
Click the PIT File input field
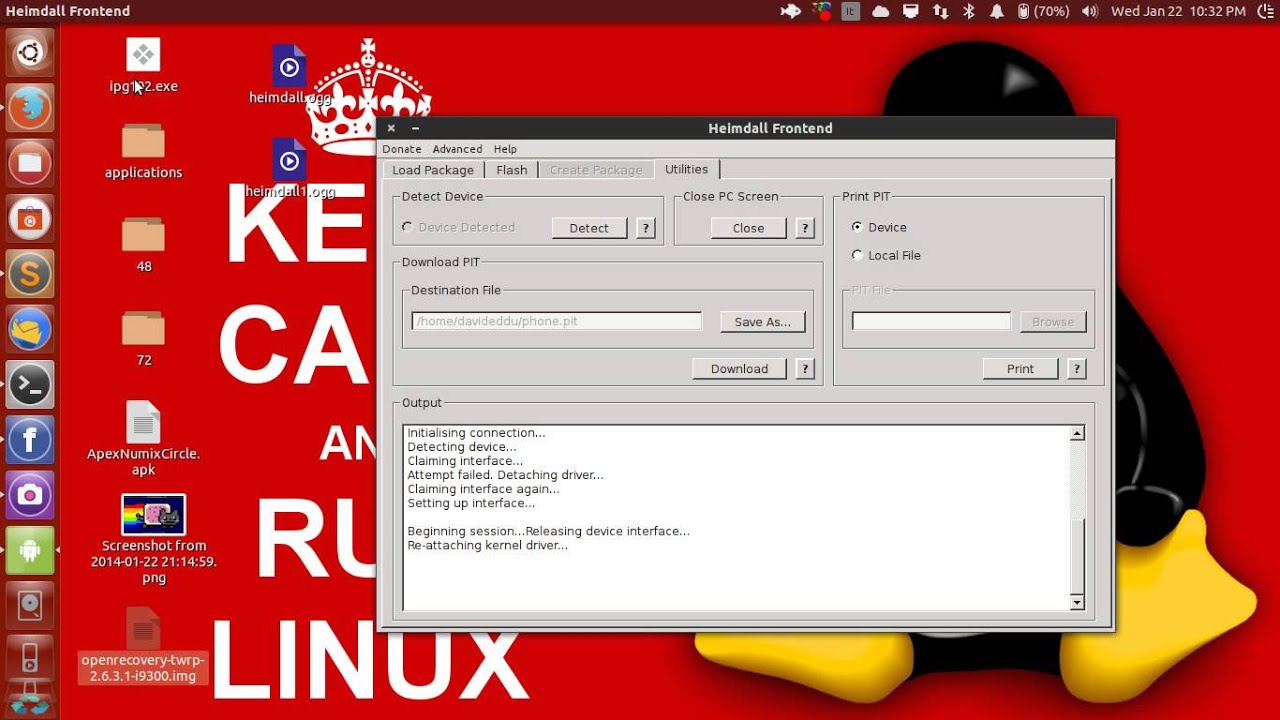point(931,321)
